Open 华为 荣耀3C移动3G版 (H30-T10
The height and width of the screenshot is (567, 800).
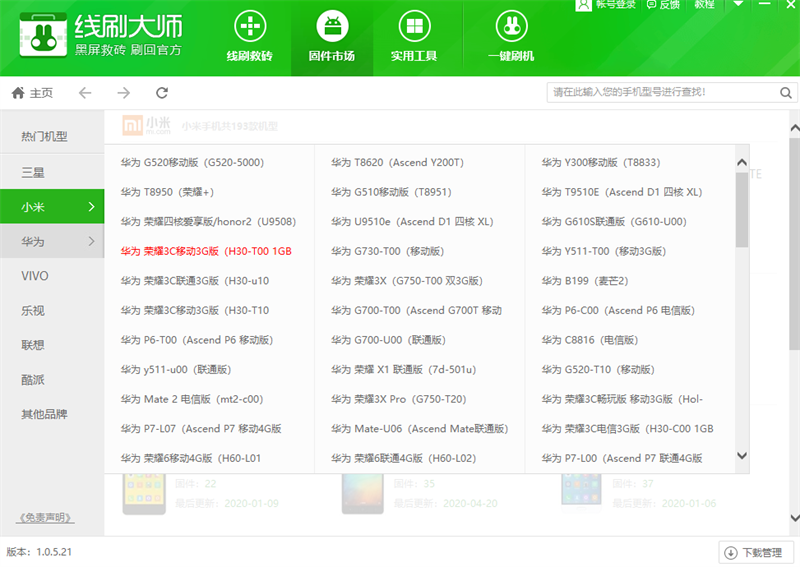(x=195, y=311)
